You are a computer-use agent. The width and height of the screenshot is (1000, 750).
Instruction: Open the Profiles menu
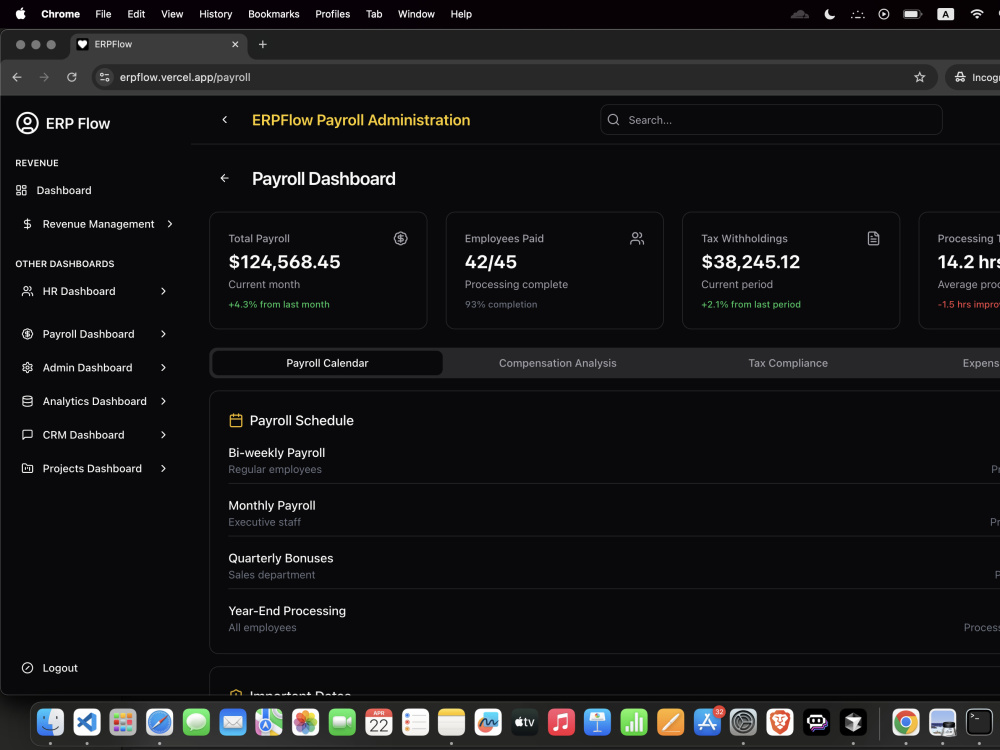click(x=332, y=14)
